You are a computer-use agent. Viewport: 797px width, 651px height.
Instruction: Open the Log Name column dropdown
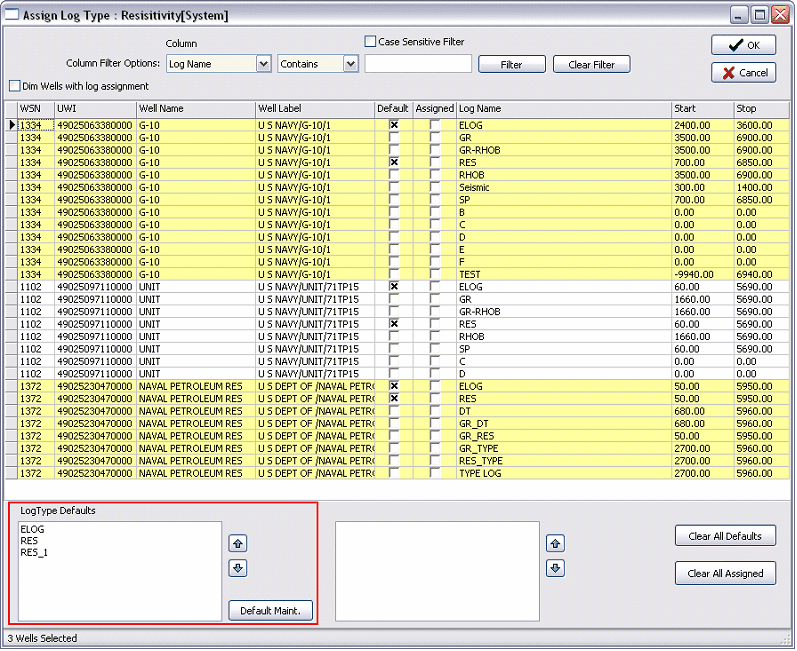click(x=263, y=64)
